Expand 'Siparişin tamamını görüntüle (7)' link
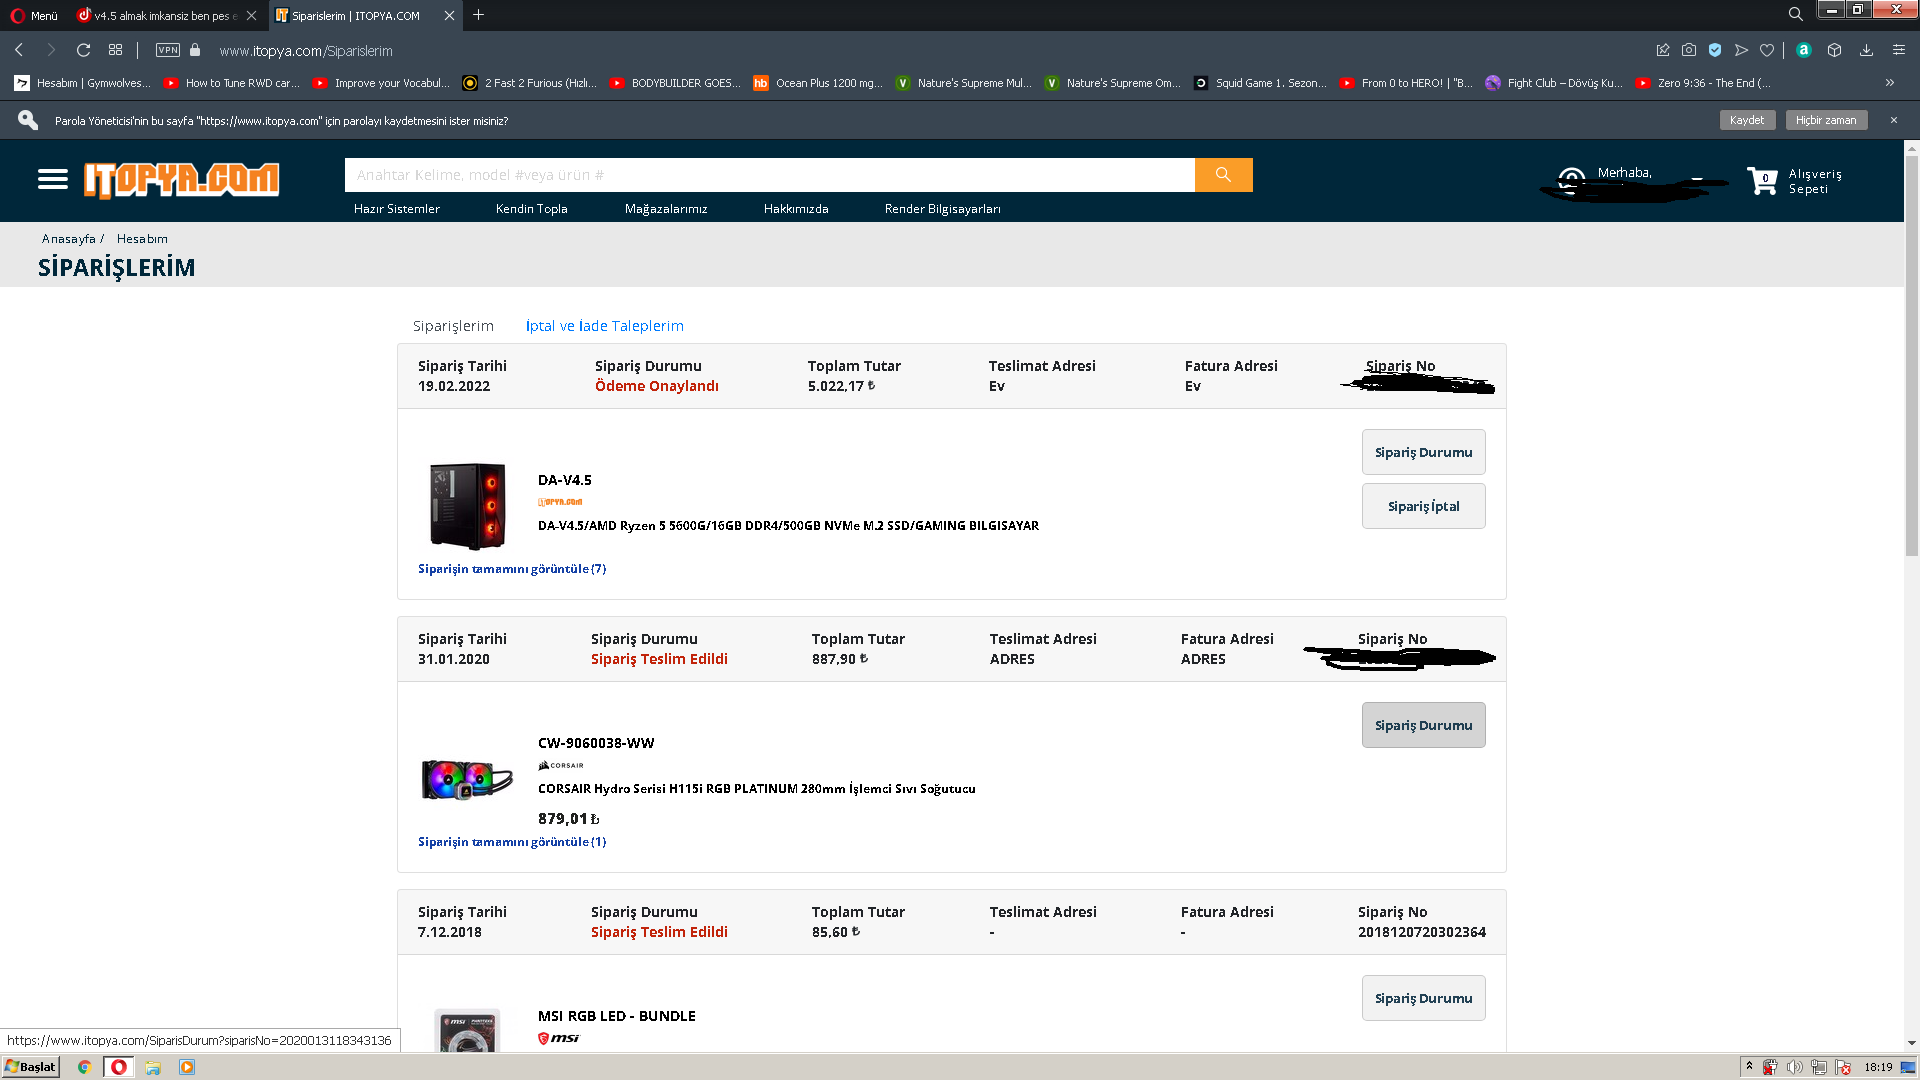1920x1080 pixels. point(512,569)
